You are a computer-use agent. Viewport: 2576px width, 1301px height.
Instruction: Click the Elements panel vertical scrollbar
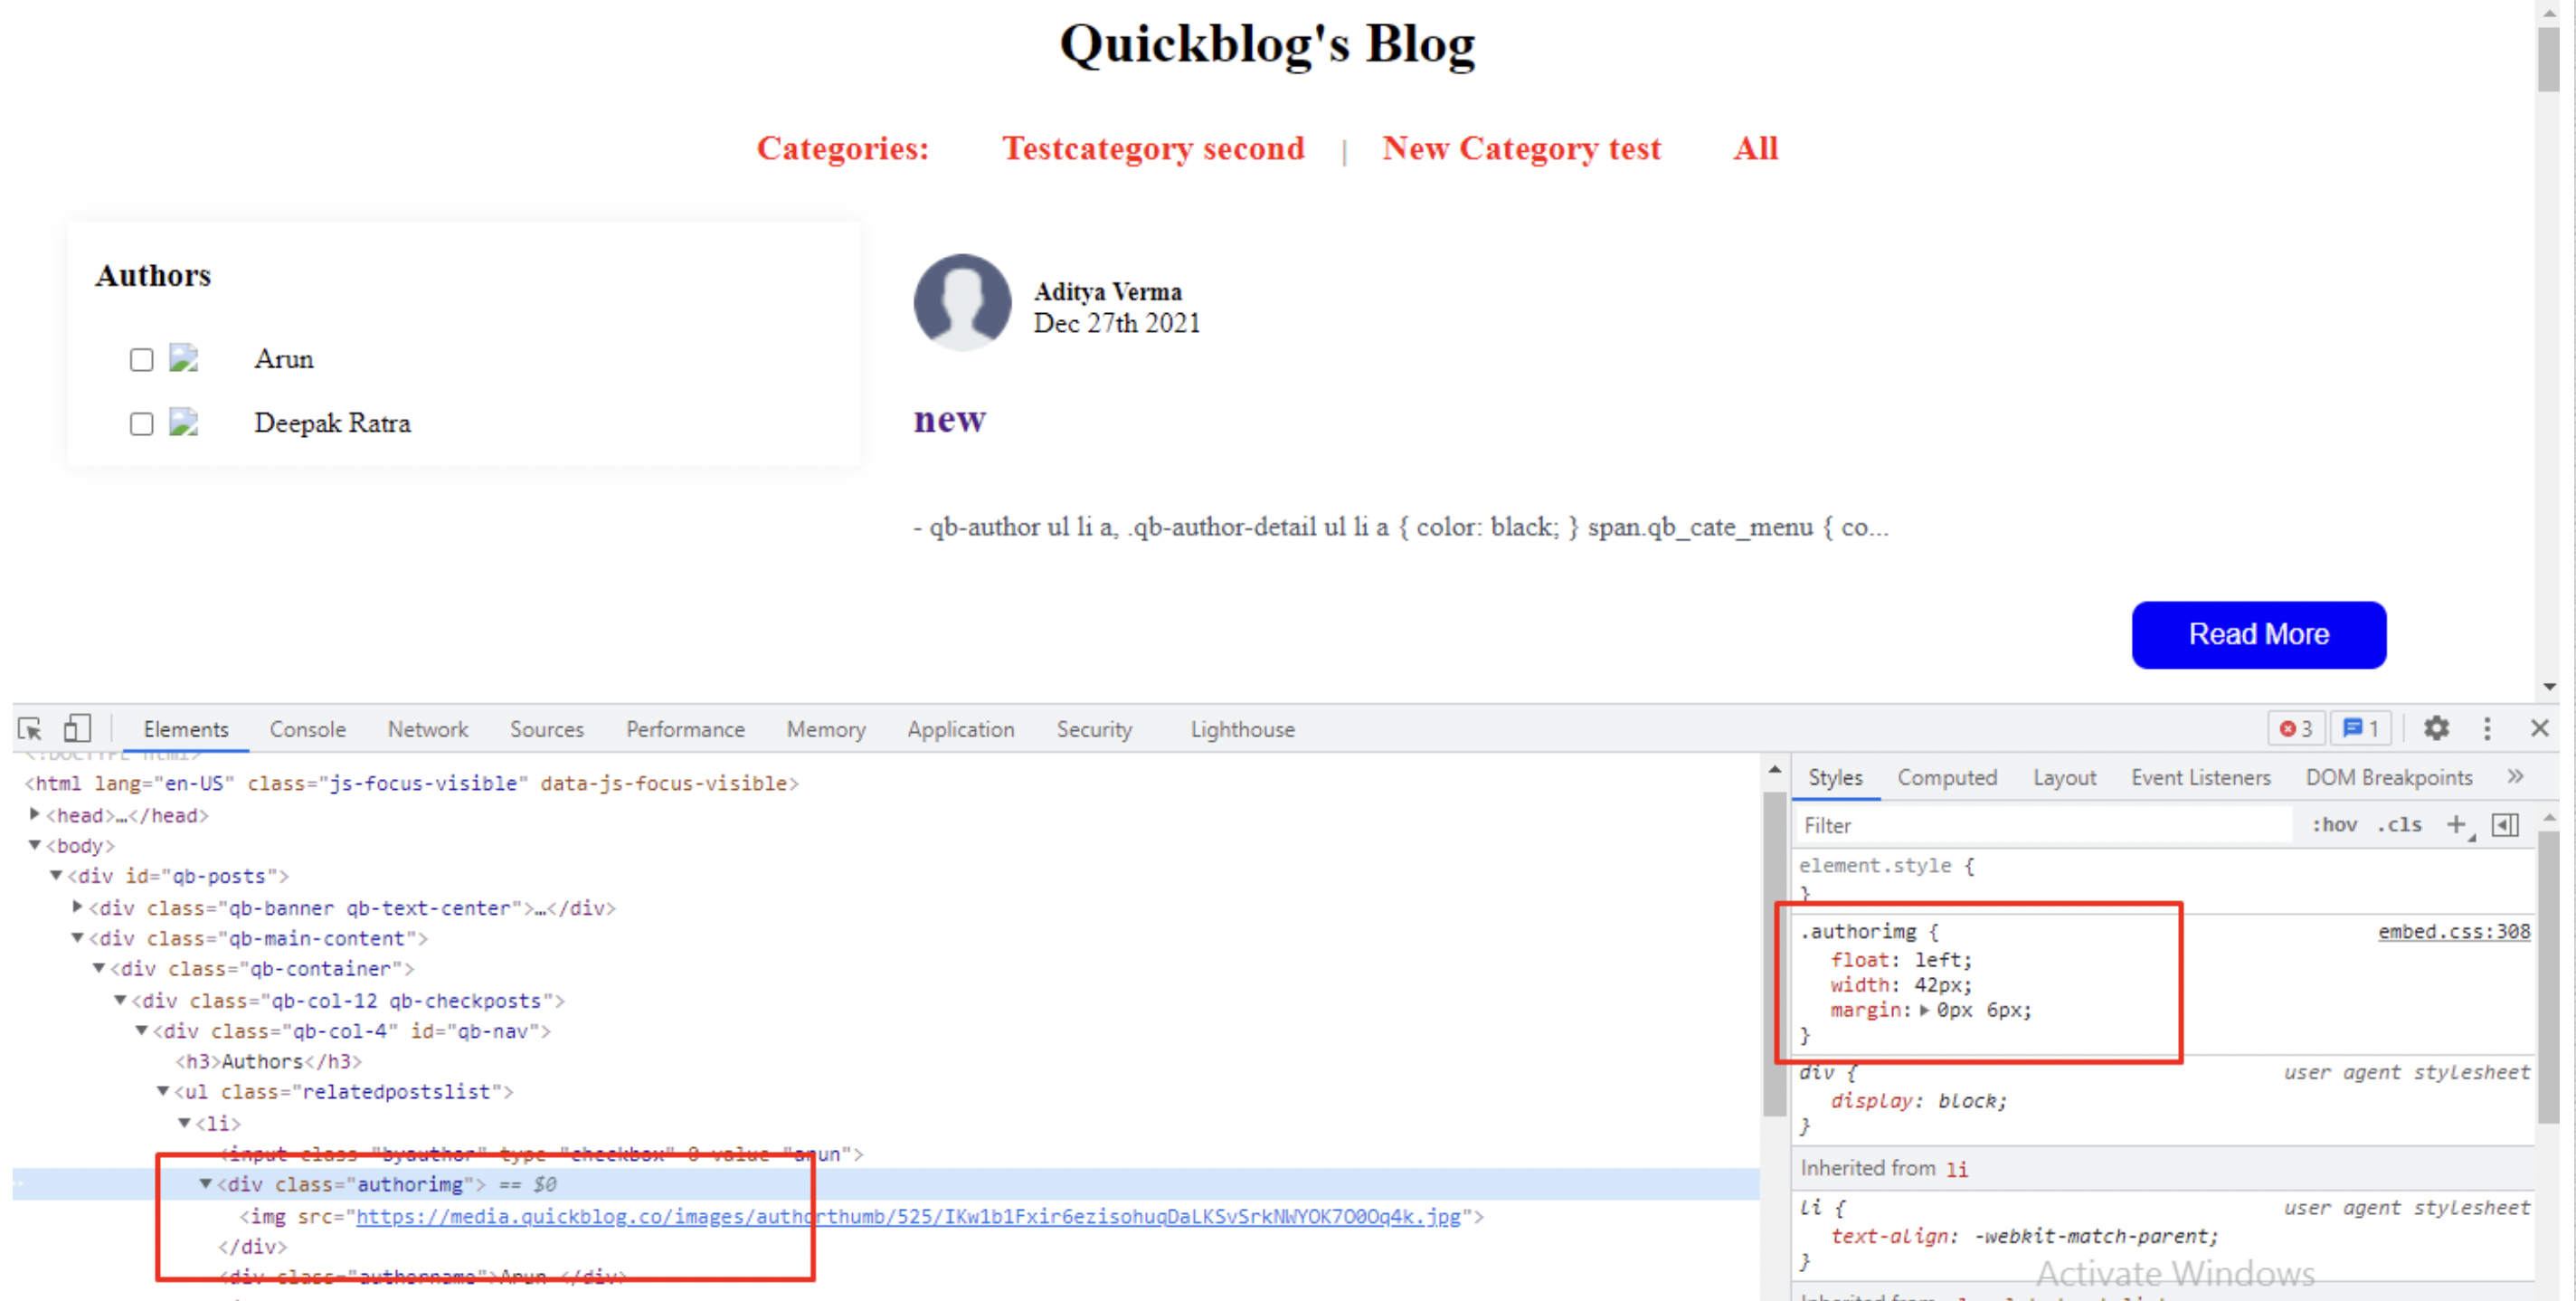(1774, 953)
